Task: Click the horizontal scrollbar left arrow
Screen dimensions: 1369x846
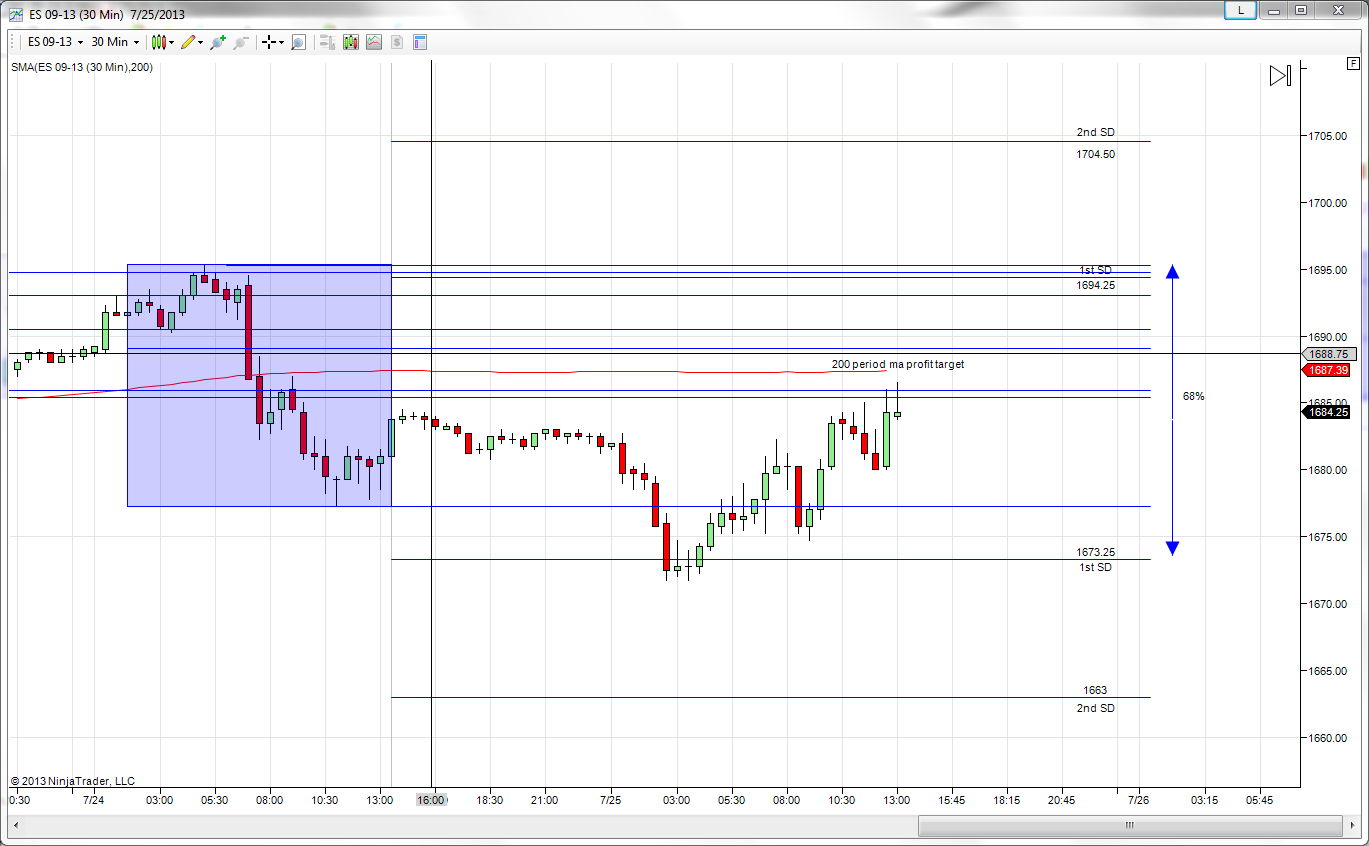Action: 14,826
